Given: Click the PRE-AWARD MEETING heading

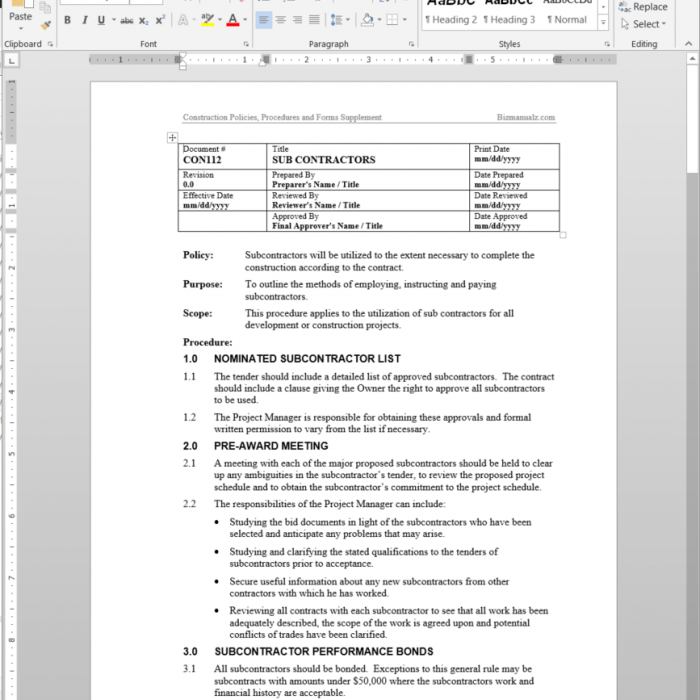Looking at the screenshot, I should tap(271, 446).
